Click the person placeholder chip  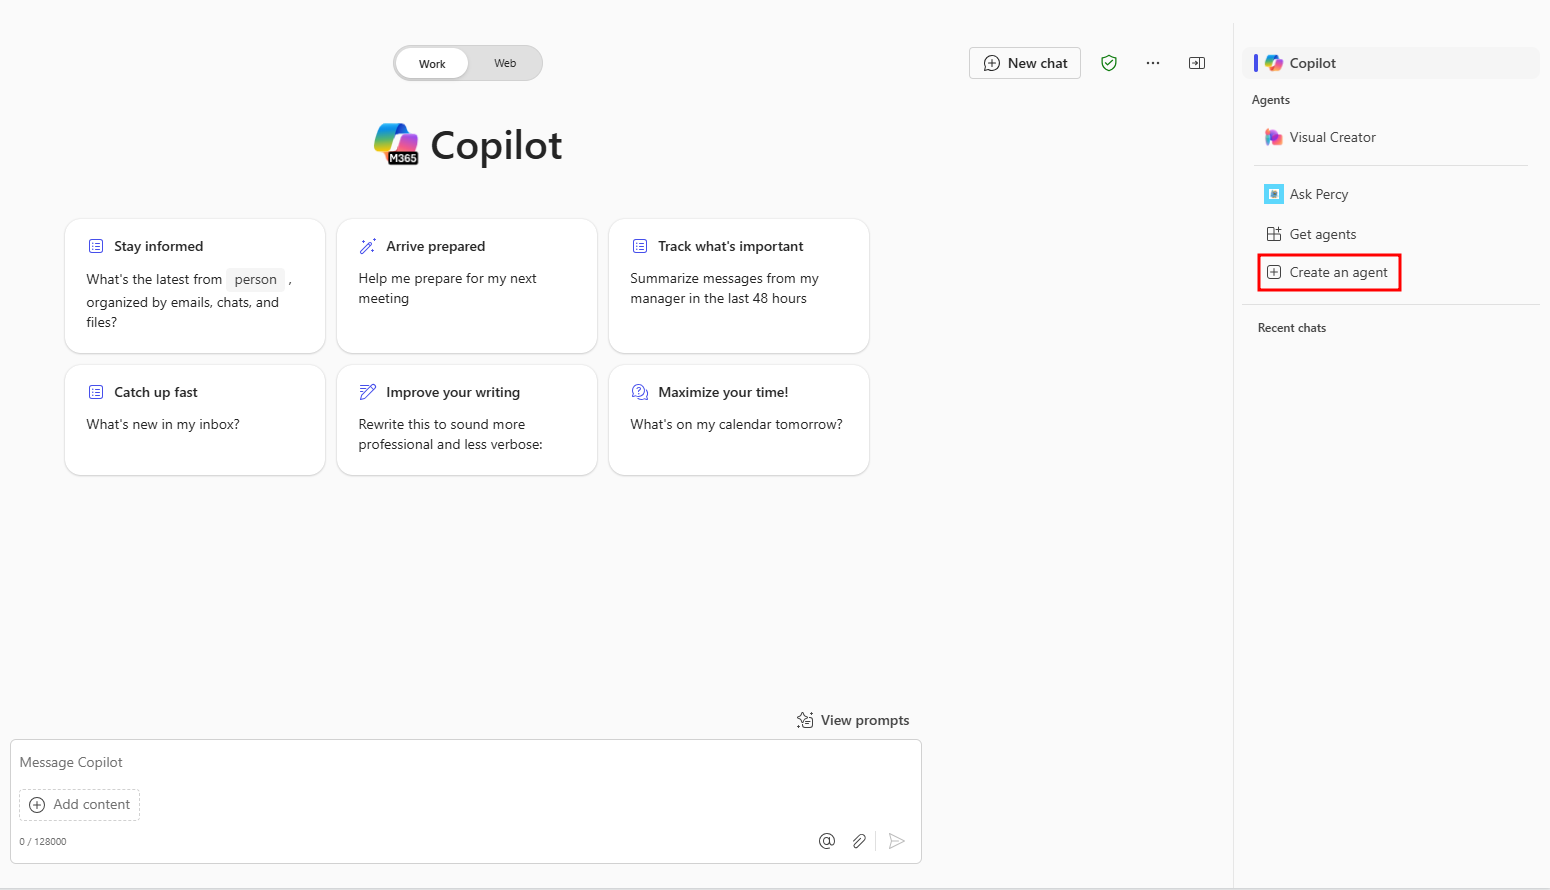256,279
